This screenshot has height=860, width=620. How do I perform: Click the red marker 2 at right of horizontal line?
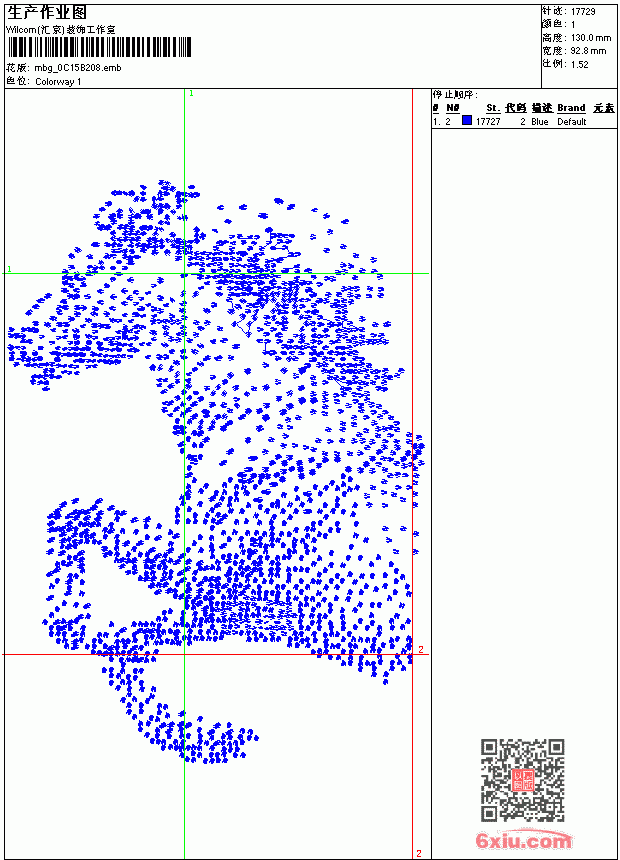click(421, 649)
